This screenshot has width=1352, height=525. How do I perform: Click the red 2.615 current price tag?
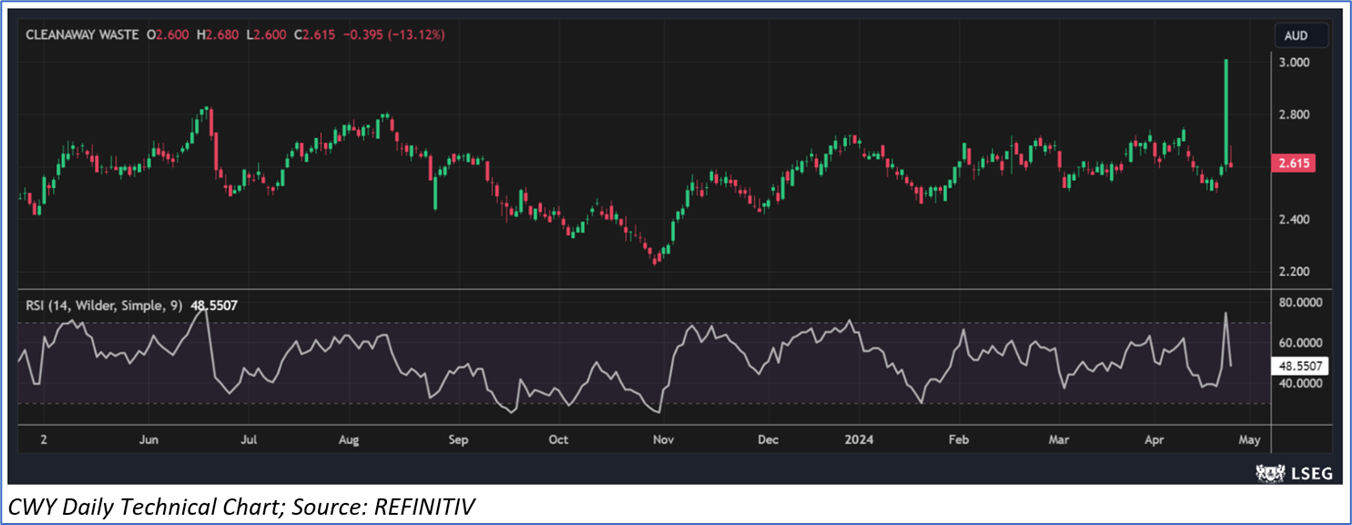[1301, 163]
